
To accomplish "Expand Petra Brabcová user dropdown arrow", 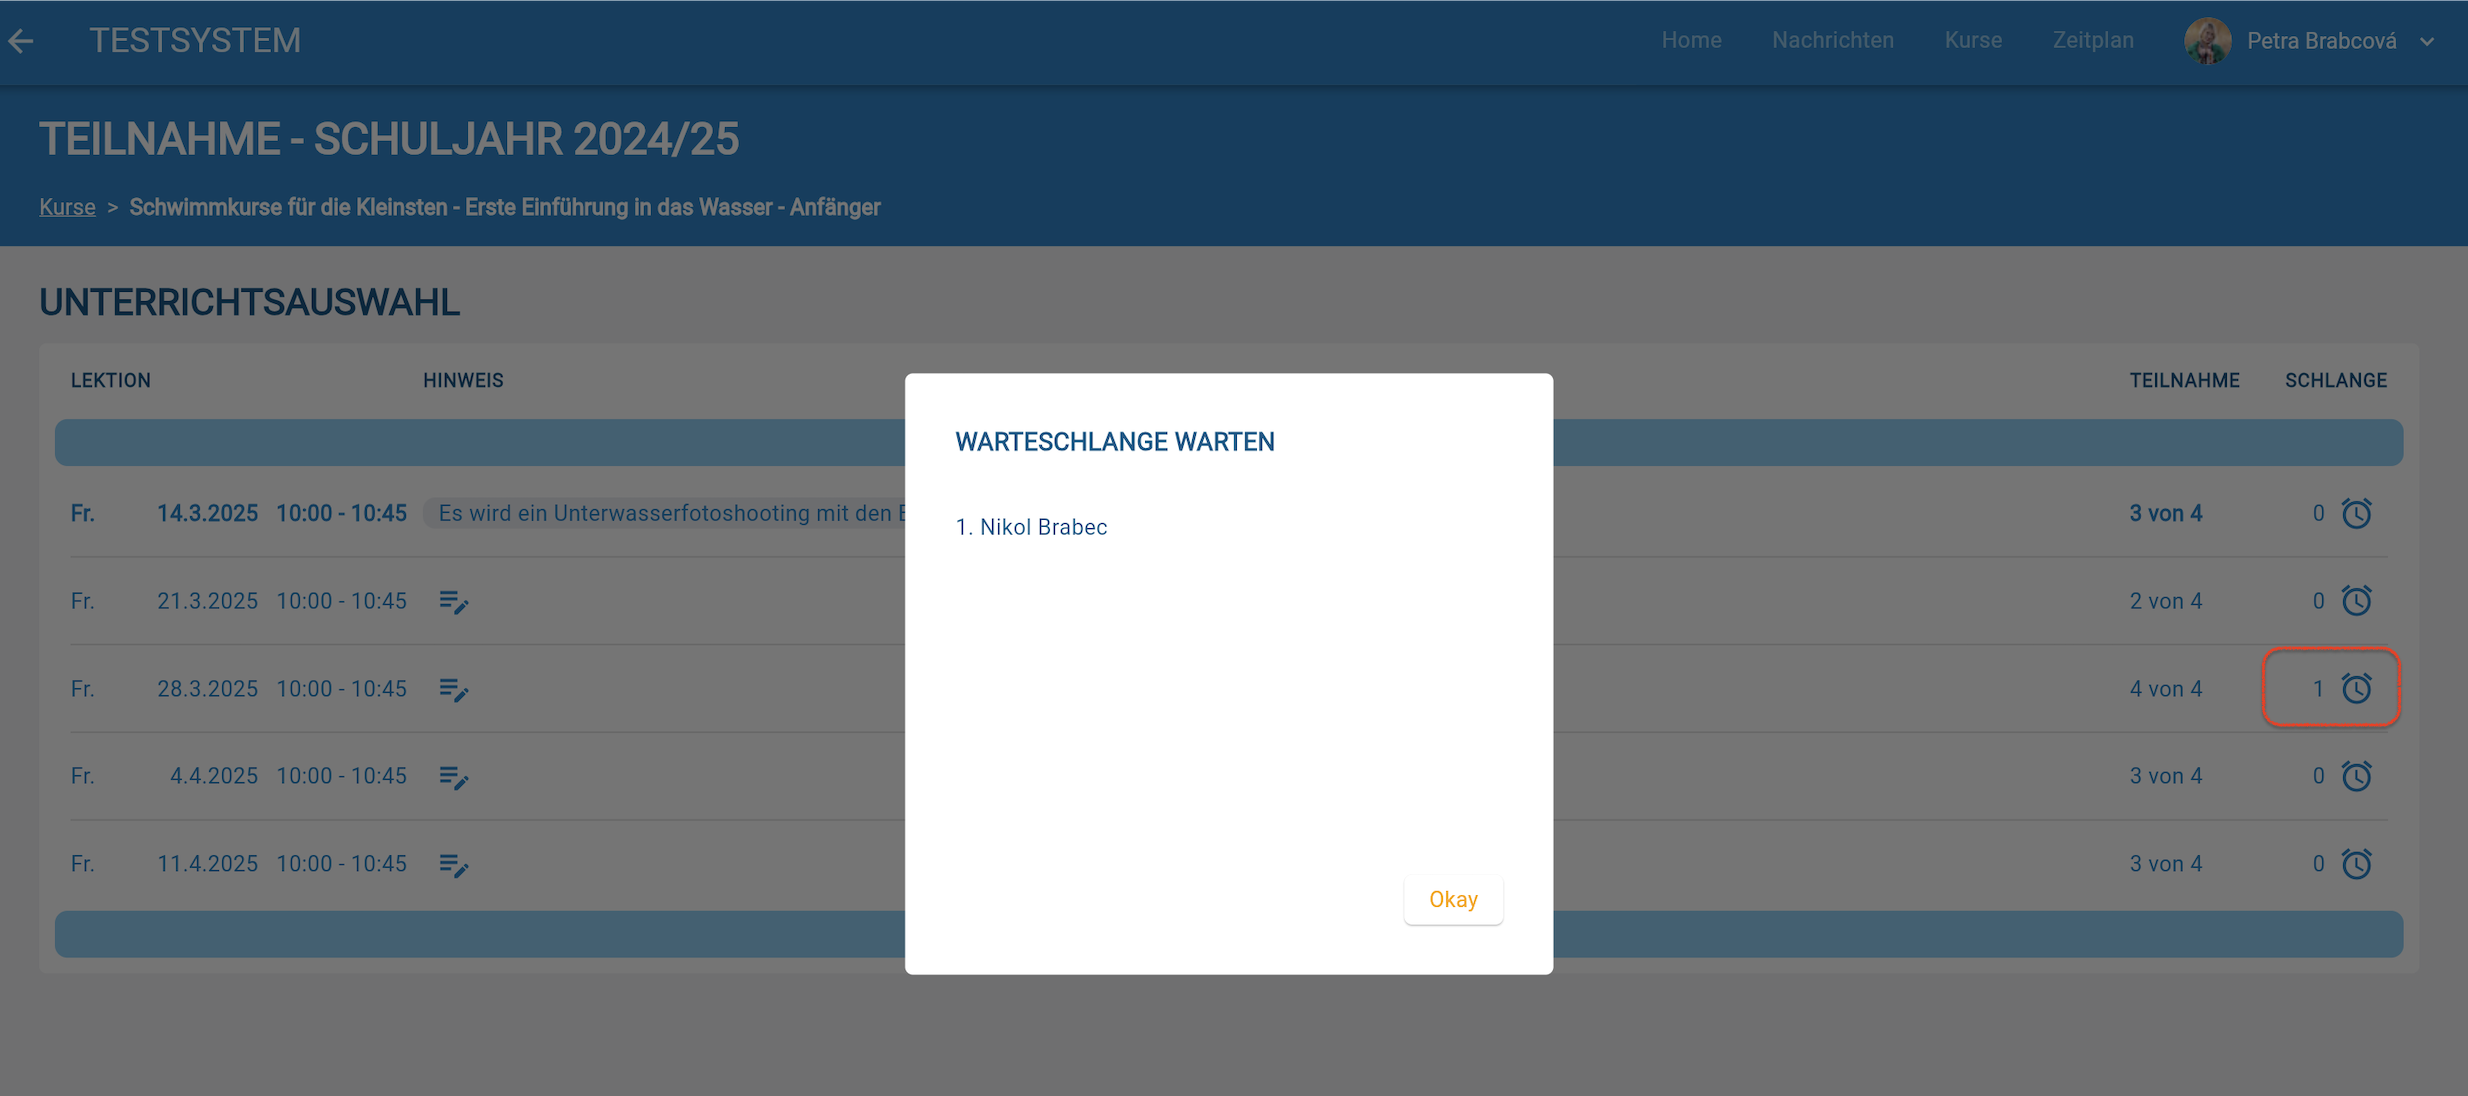I will click(x=2427, y=41).
